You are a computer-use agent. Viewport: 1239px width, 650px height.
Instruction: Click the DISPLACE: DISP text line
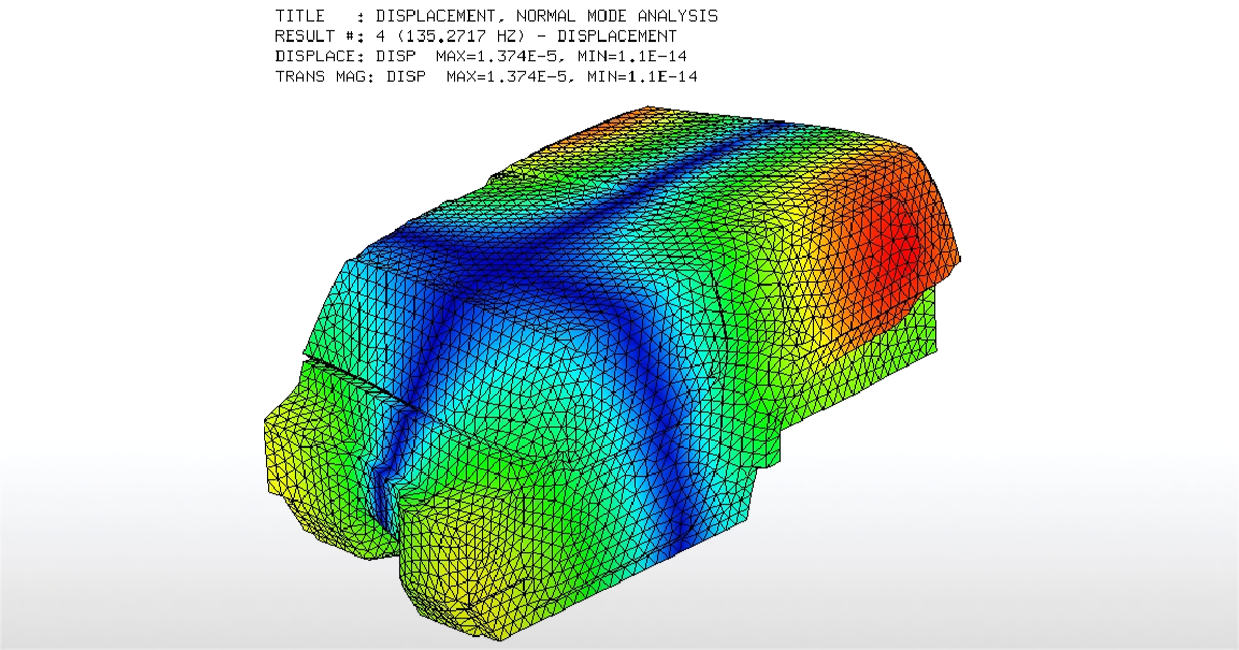point(486,56)
